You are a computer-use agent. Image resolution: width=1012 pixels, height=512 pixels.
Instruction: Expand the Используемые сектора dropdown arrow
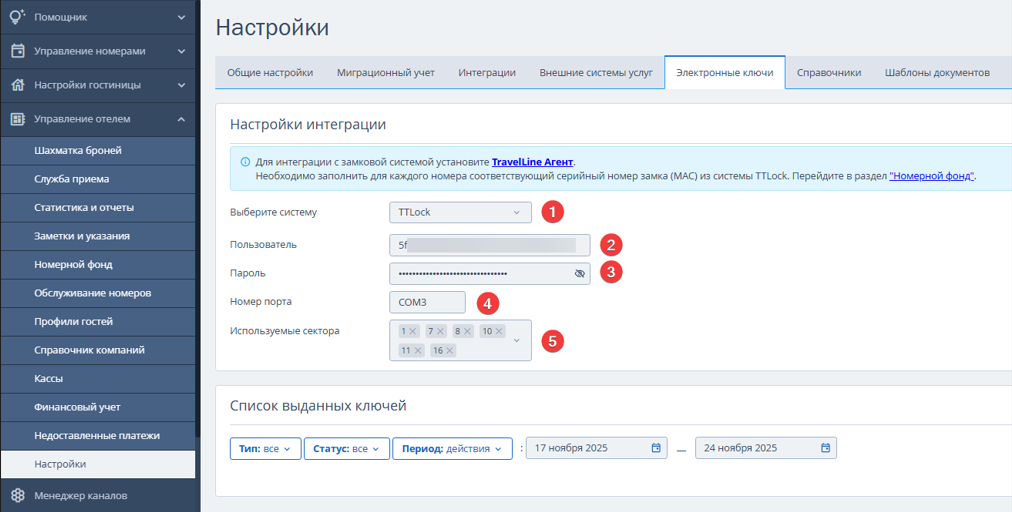click(516, 341)
